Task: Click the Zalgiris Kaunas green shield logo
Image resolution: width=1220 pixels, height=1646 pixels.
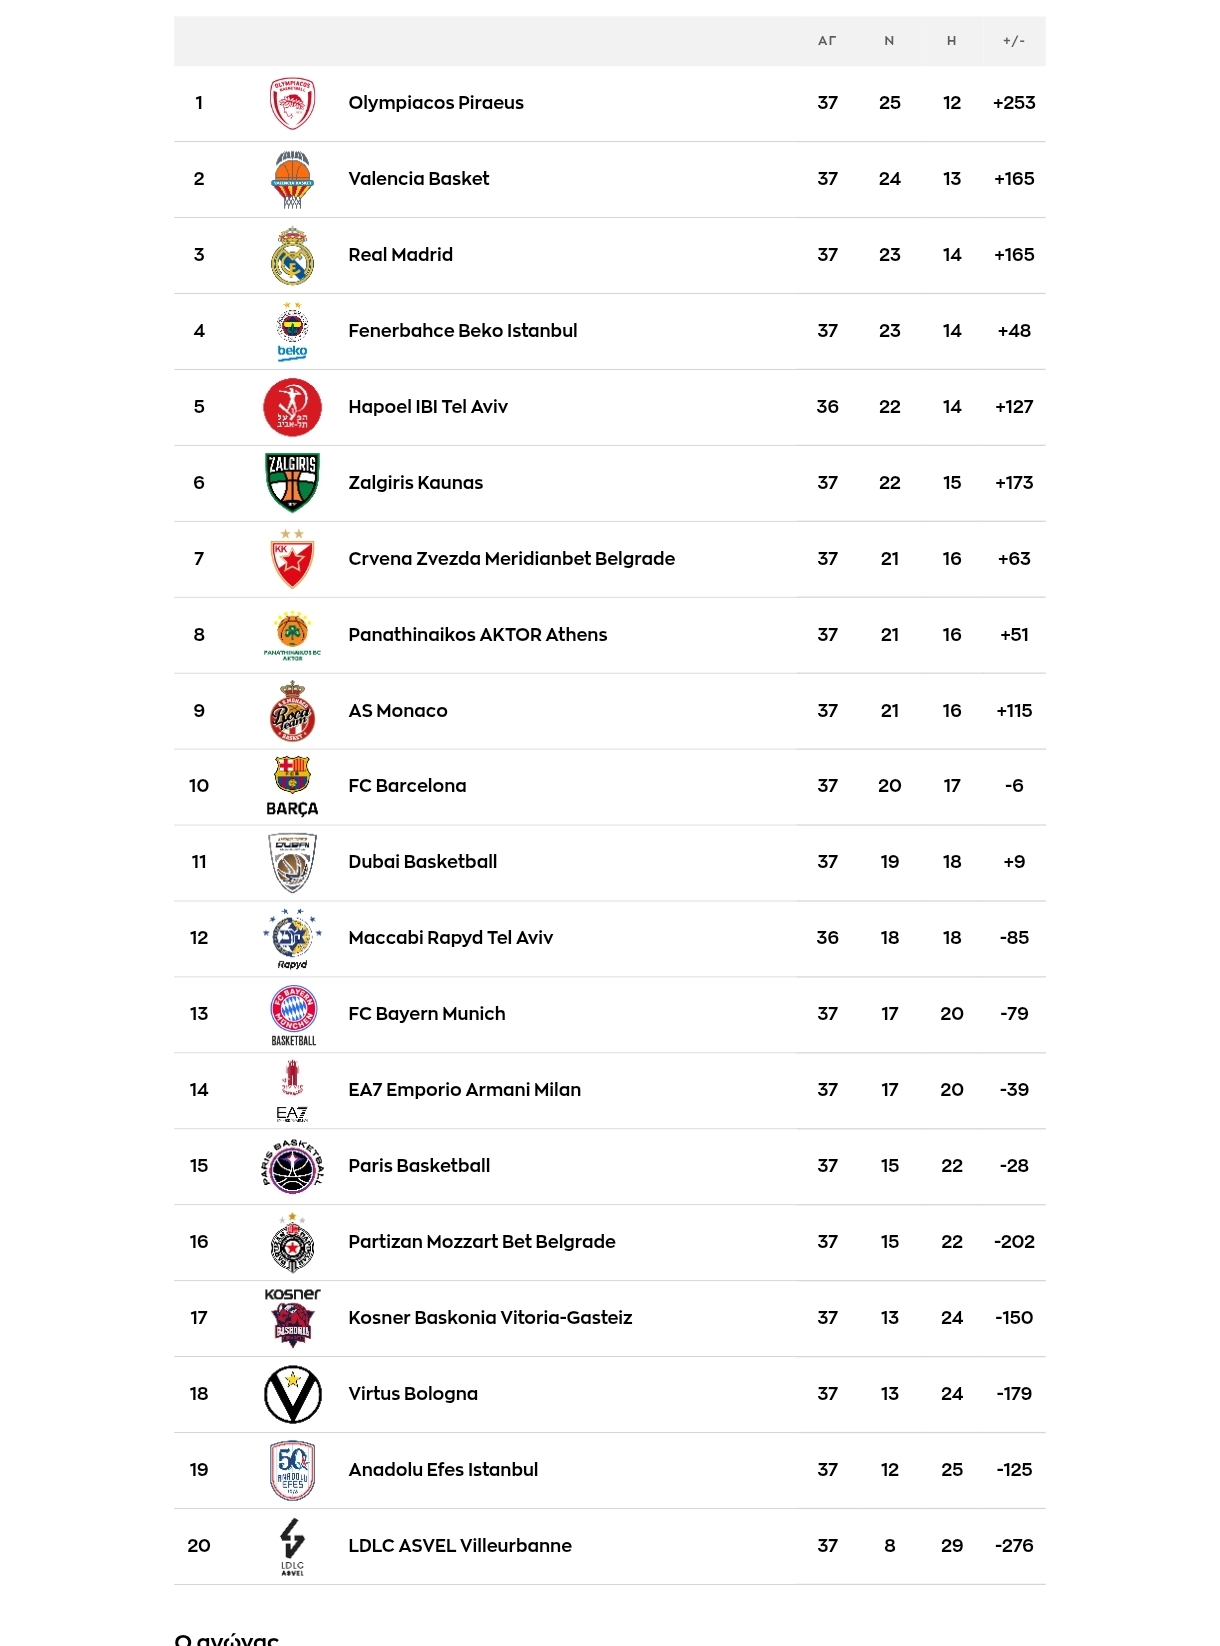Action: 292,482
